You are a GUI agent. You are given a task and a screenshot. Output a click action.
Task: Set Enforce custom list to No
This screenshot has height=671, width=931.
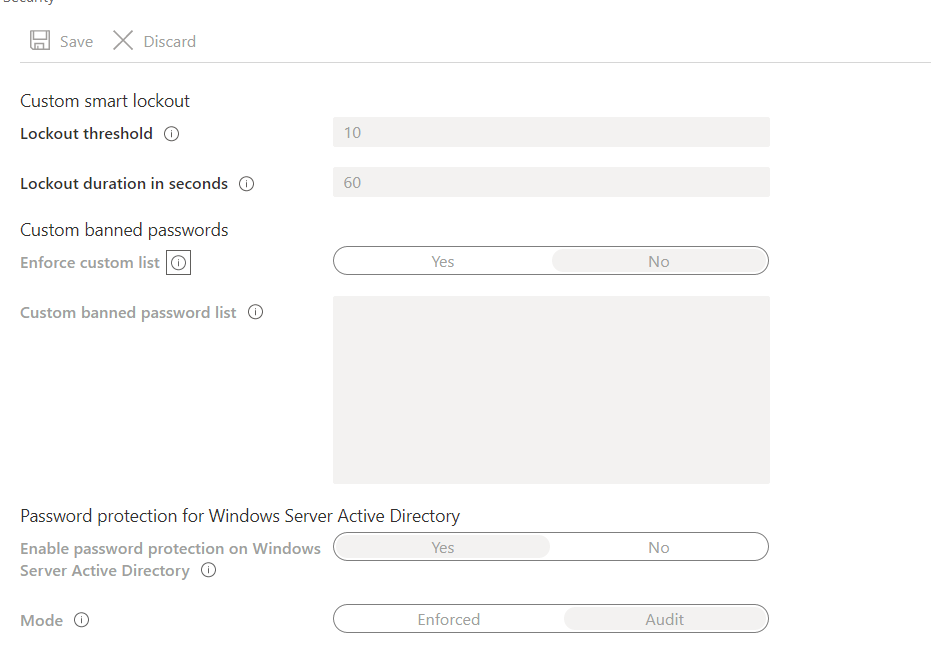coord(658,262)
